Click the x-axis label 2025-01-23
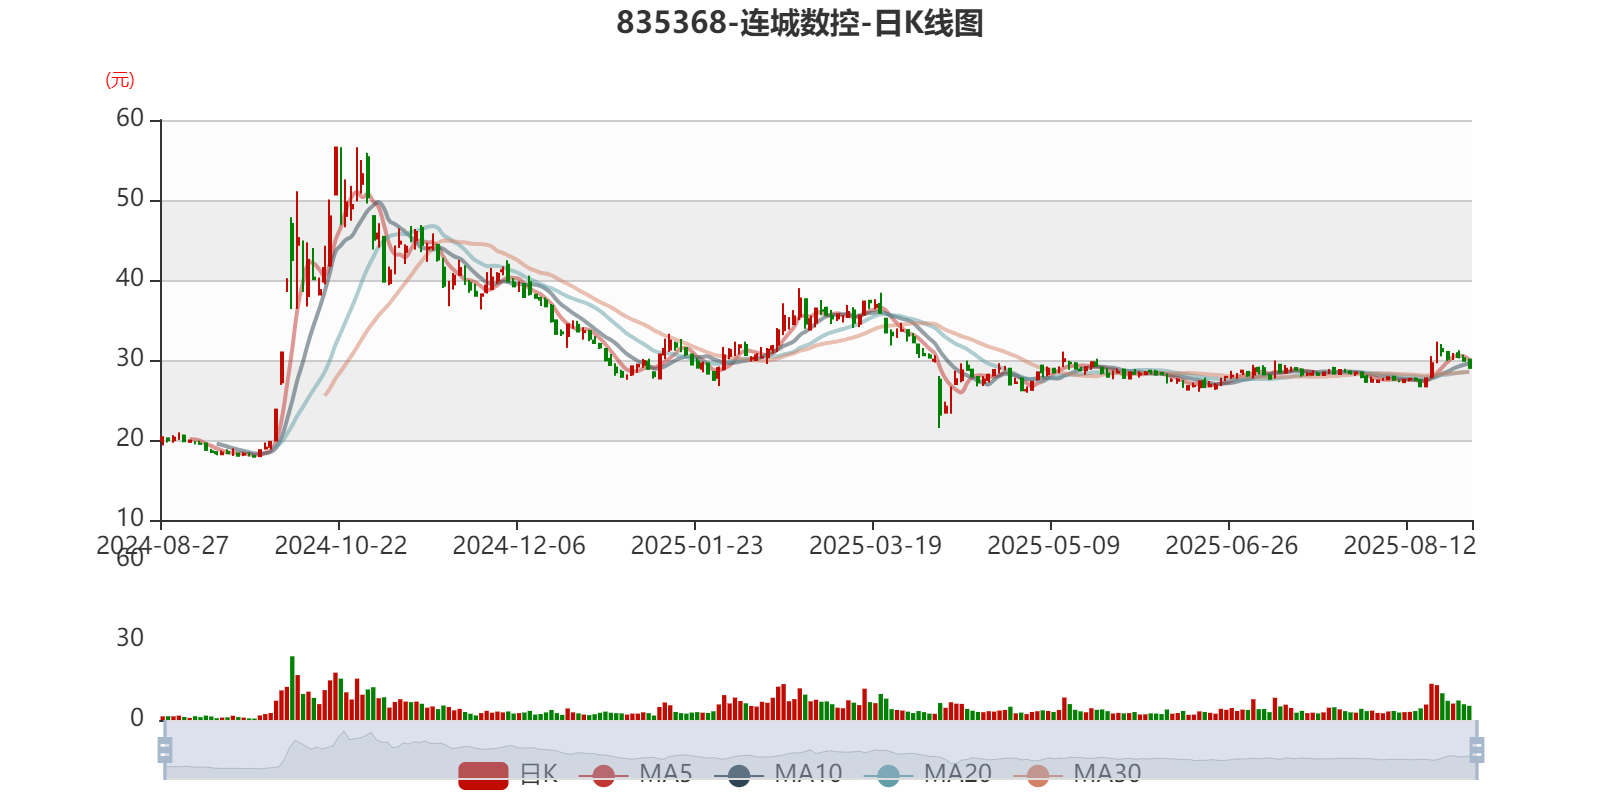 [697, 546]
